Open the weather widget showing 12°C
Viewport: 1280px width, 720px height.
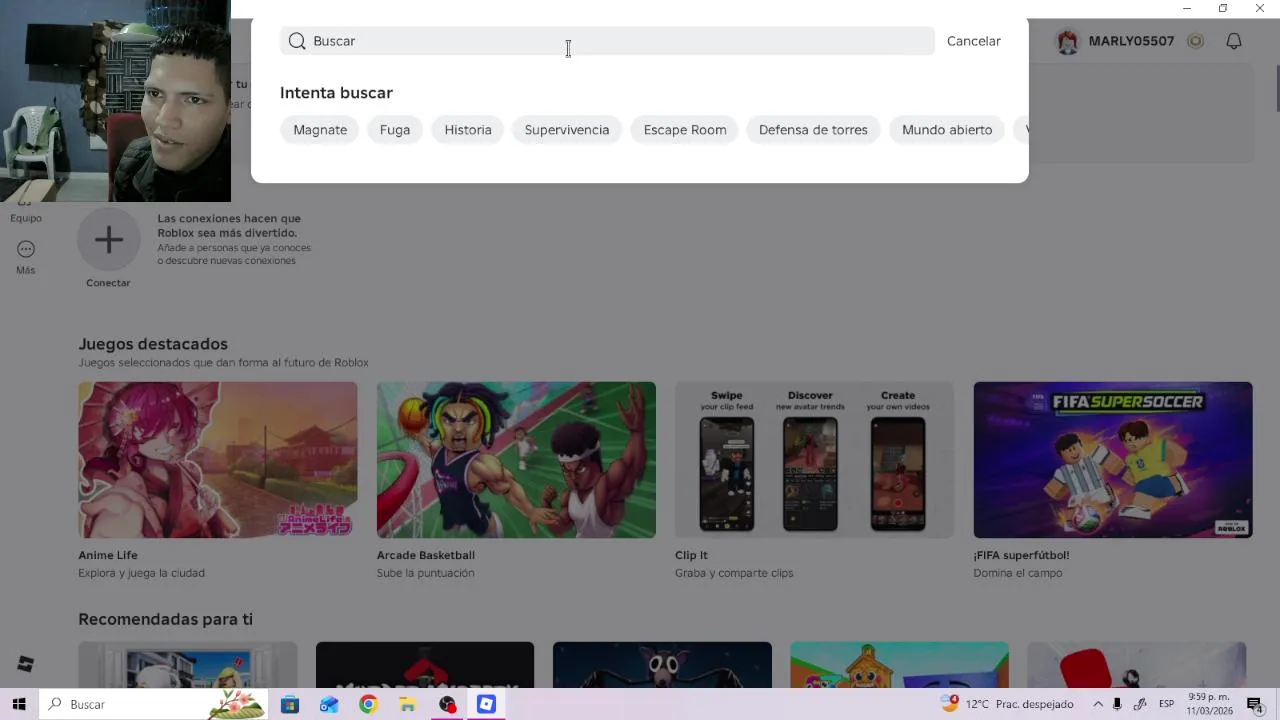click(1008, 704)
